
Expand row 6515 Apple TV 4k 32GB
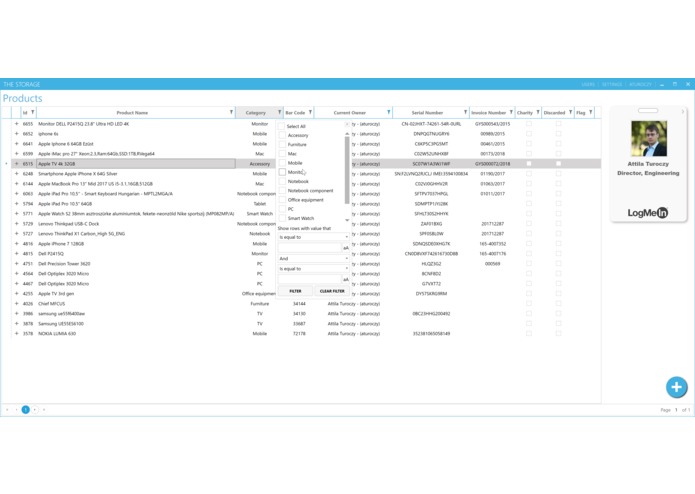point(16,163)
